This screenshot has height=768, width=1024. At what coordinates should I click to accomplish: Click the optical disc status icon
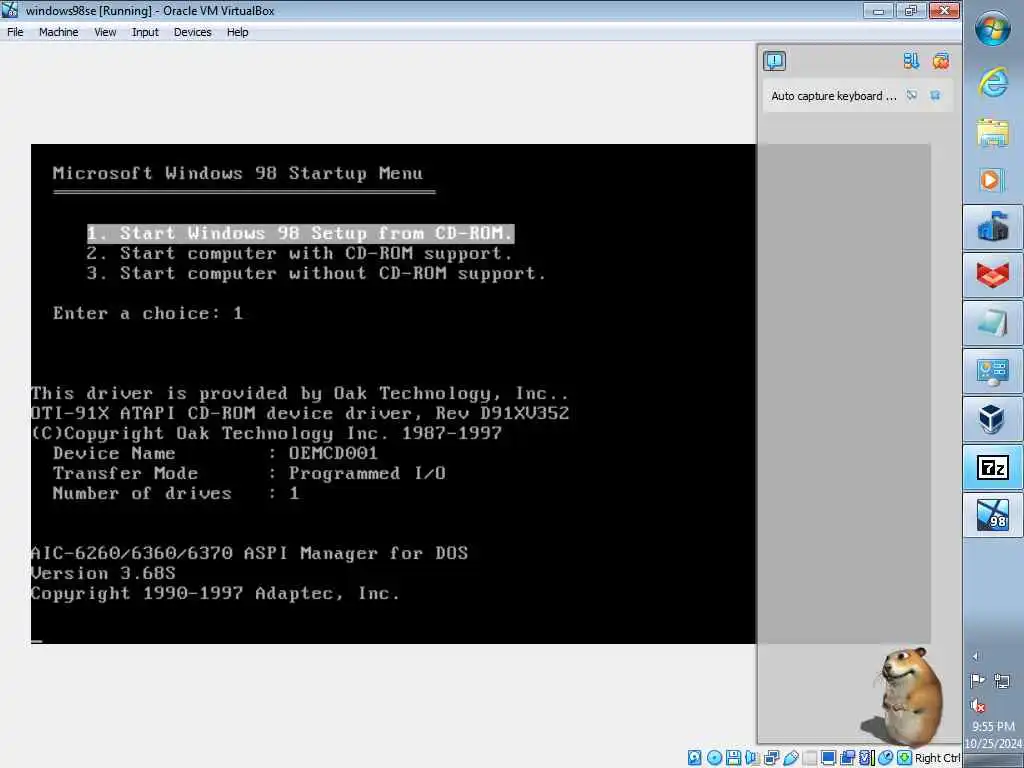point(714,758)
